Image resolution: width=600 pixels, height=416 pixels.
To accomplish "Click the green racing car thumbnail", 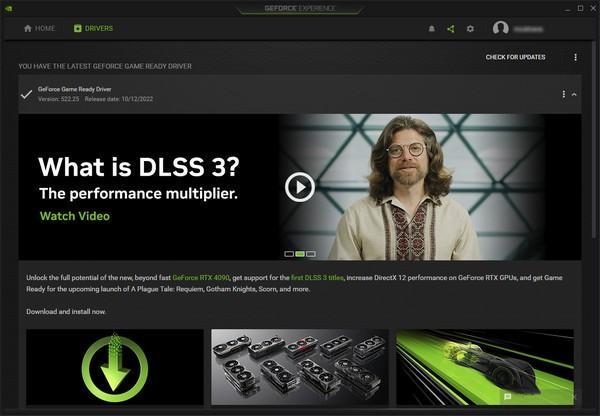I will pyautogui.click(x=485, y=367).
